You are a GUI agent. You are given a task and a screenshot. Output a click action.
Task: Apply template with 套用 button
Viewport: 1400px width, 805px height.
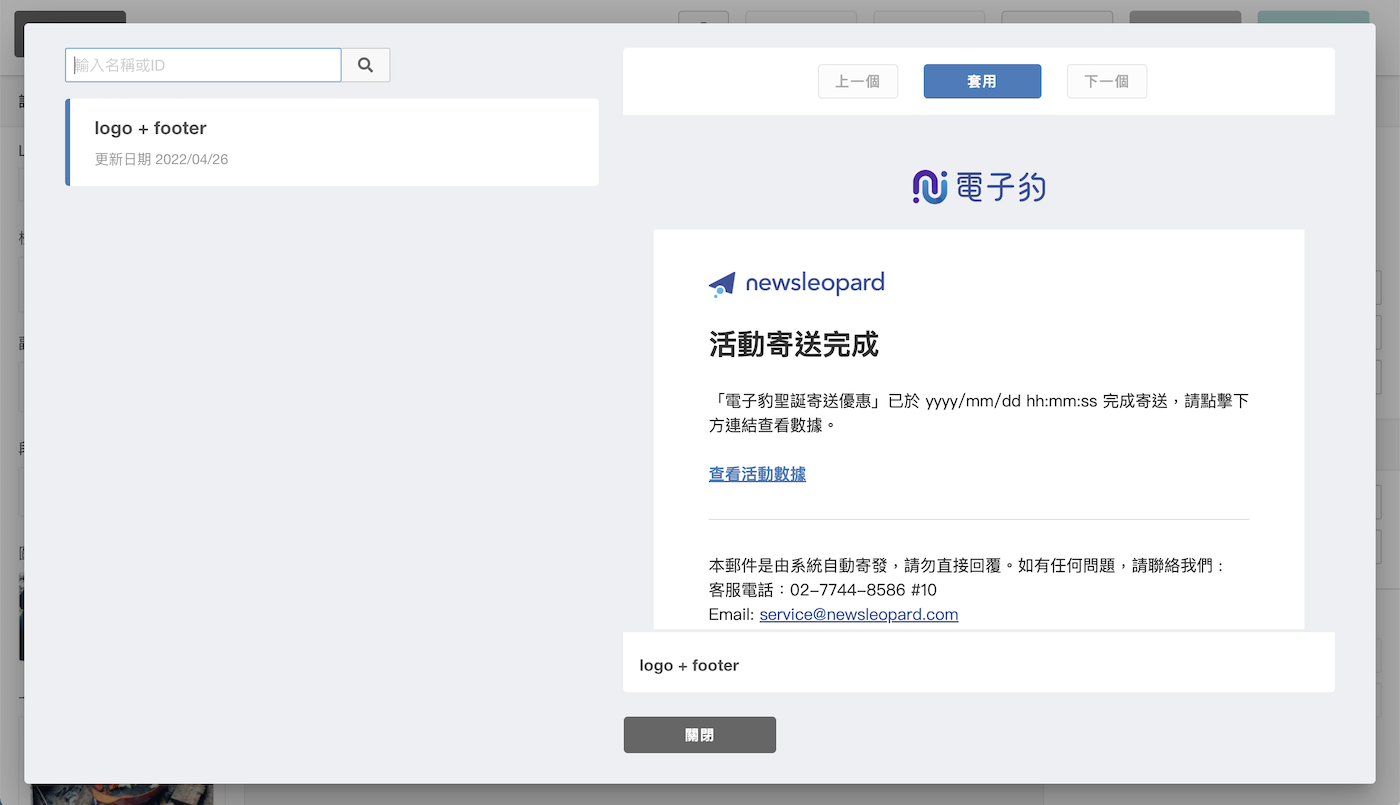982,82
